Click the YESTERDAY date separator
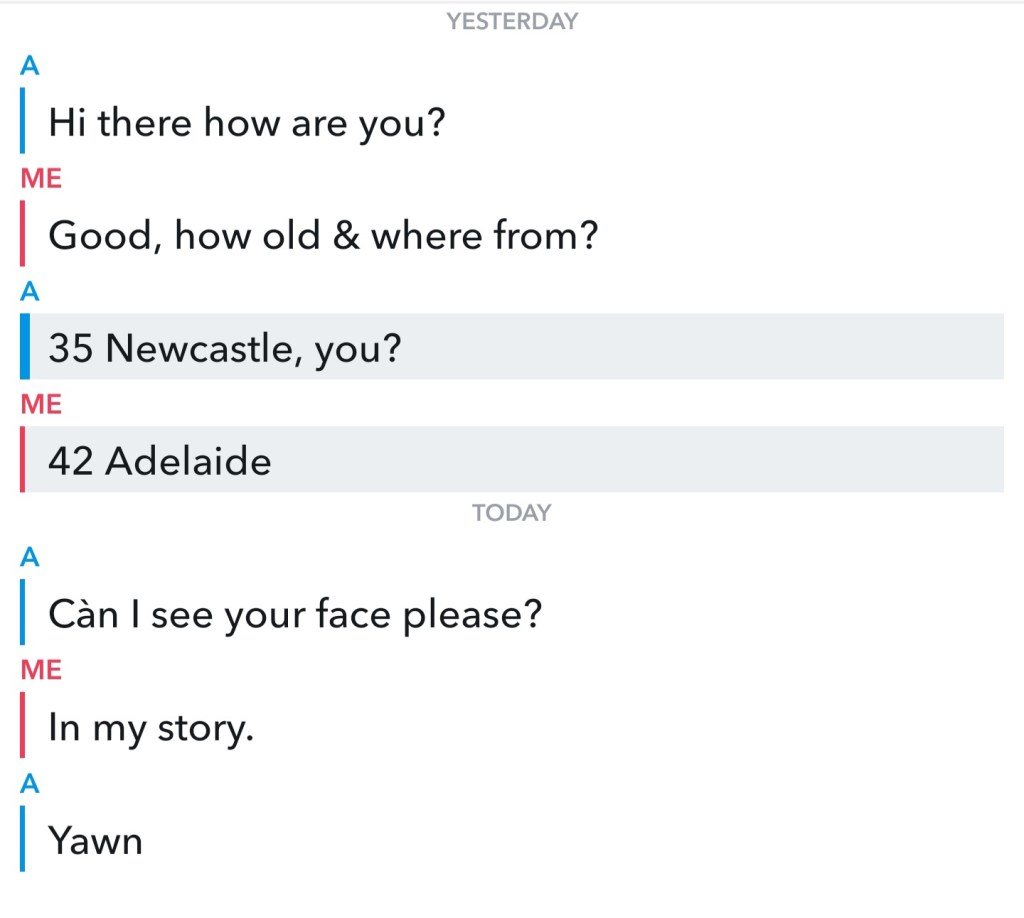The image size is (1024, 918). (512, 21)
